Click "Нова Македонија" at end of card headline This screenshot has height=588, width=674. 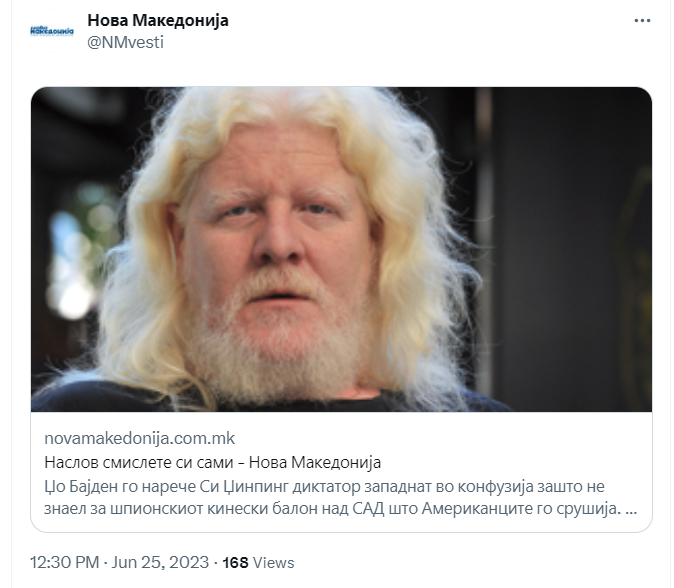(x=315, y=462)
